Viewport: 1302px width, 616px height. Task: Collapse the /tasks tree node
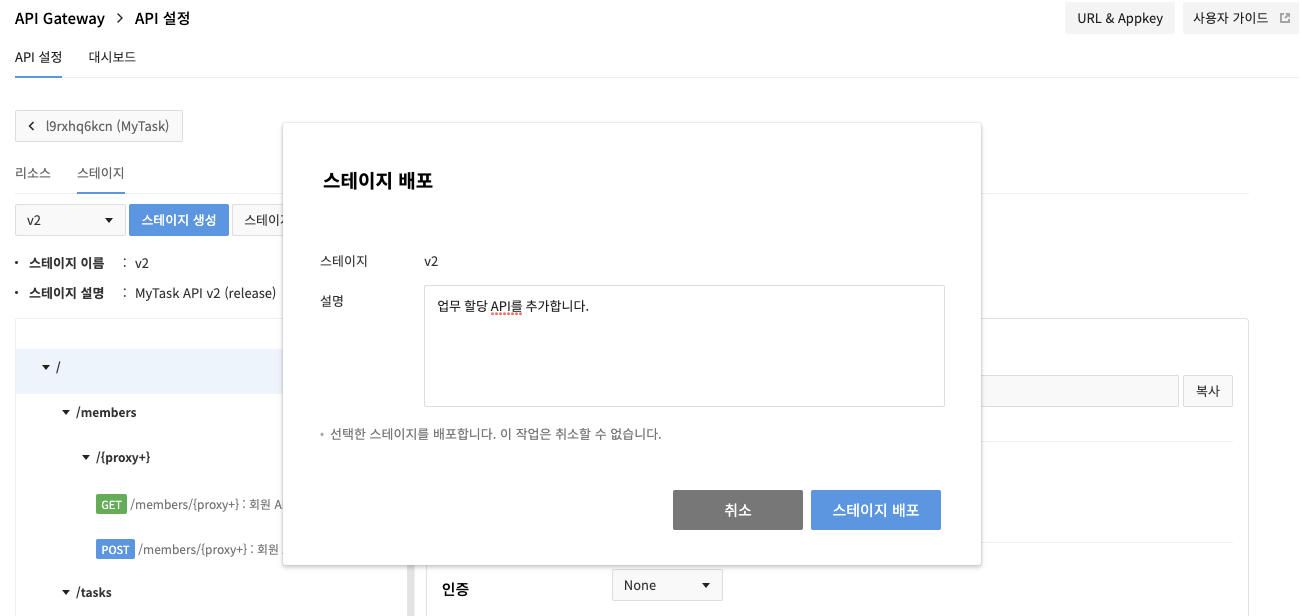(x=66, y=592)
